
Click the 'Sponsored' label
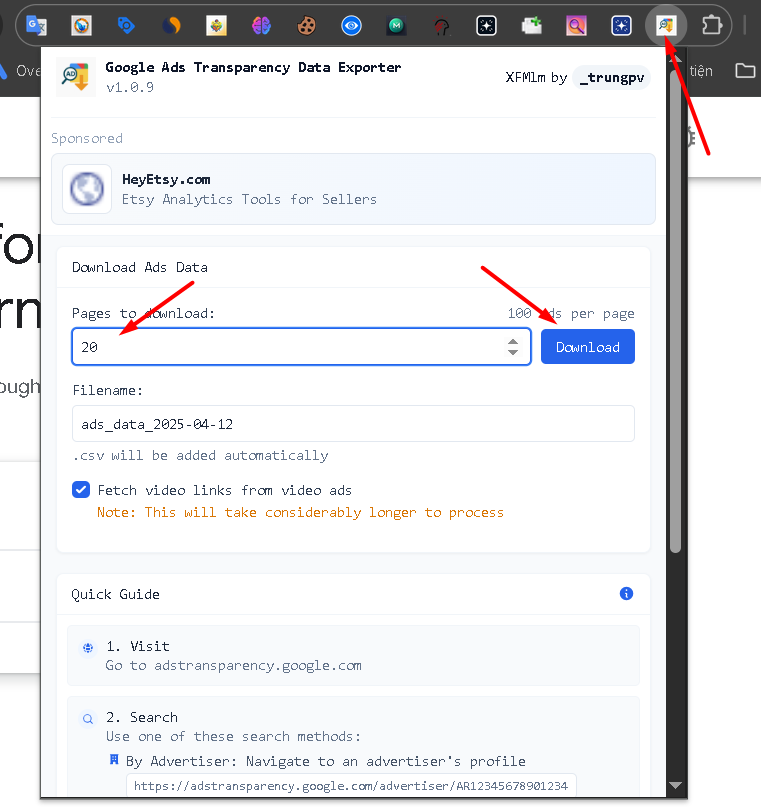87,138
